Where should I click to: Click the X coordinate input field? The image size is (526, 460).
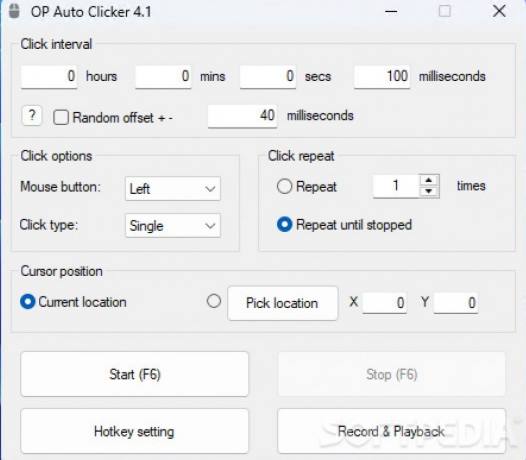[x=385, y=303]
